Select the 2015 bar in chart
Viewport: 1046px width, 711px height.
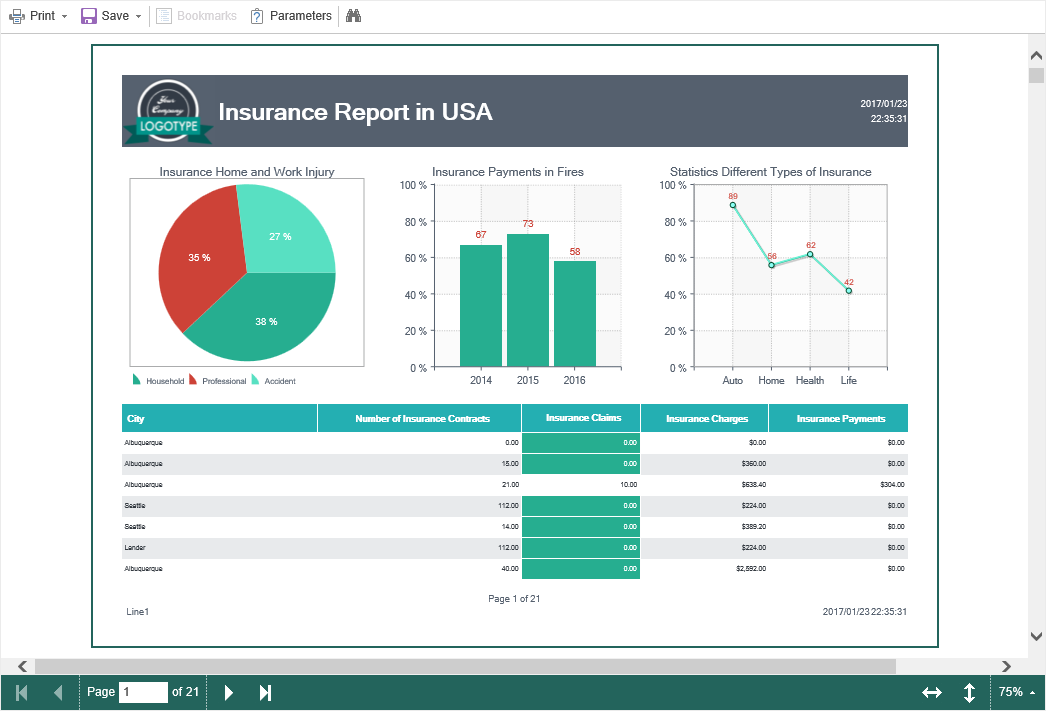click(x=528, y=300)
